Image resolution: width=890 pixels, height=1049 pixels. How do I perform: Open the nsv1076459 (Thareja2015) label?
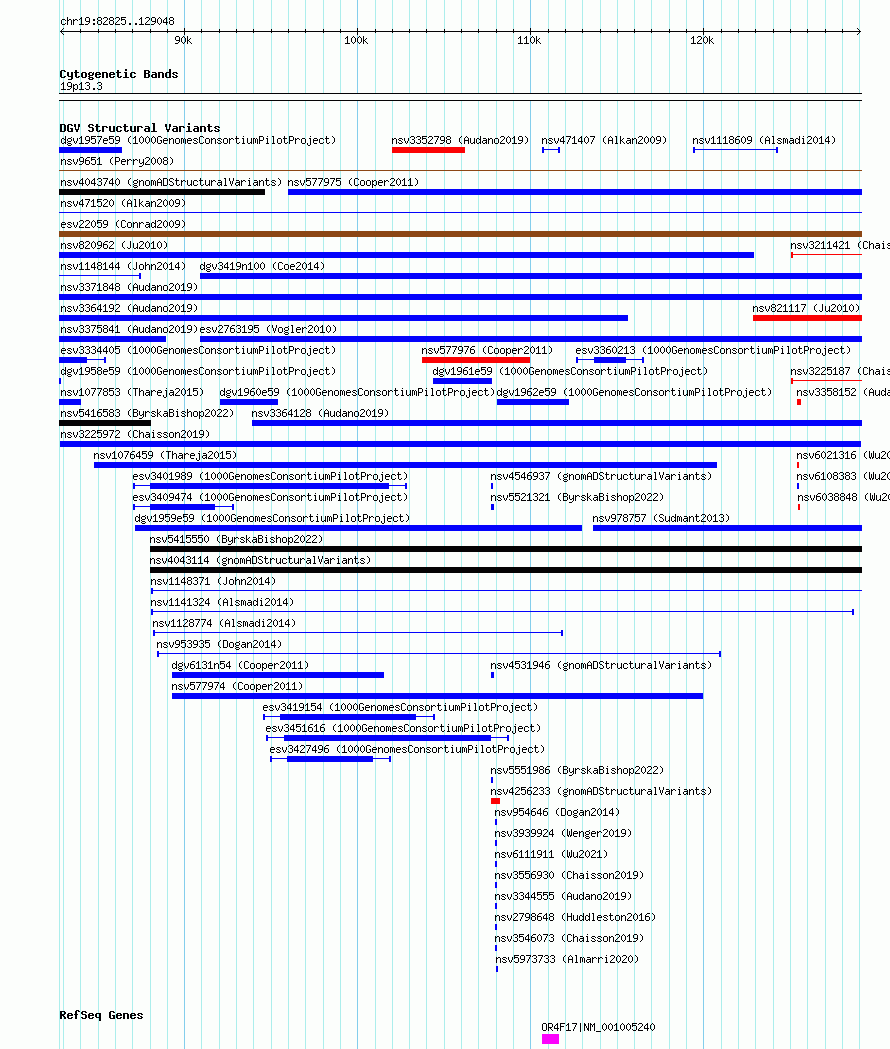pos(165,455)
